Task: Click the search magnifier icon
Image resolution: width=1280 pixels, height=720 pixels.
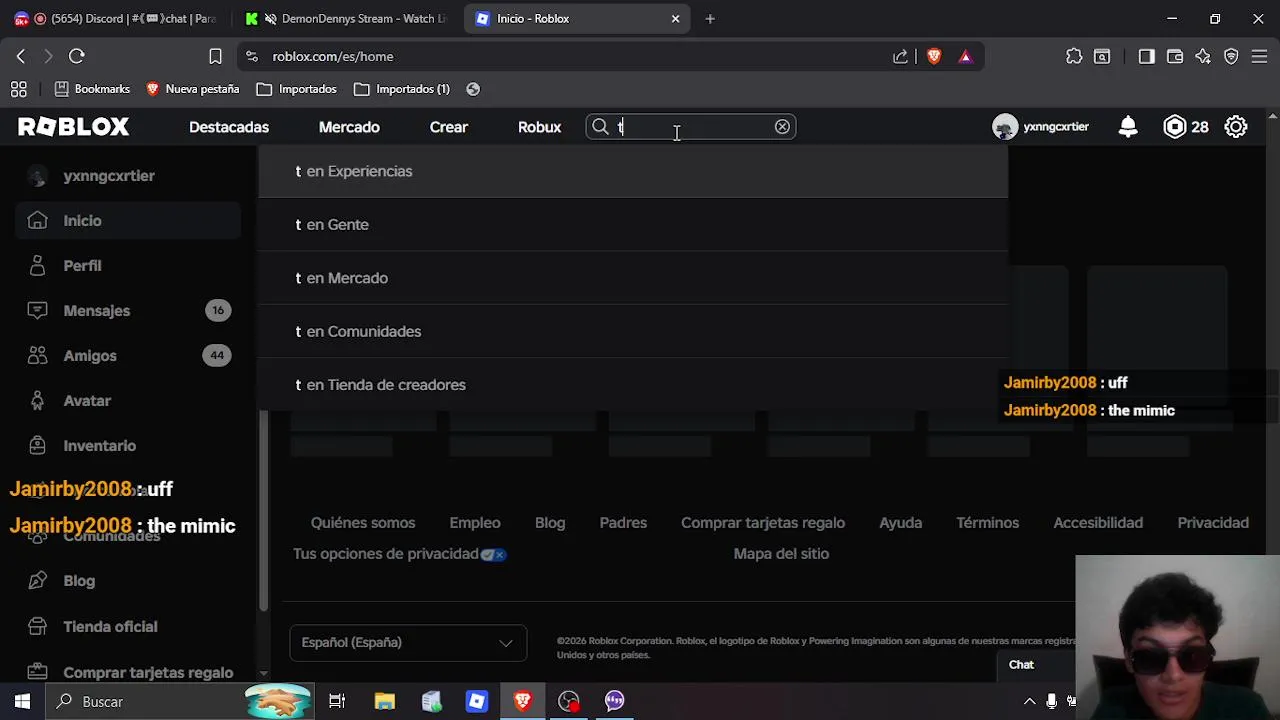Action: tap(600, 127)
